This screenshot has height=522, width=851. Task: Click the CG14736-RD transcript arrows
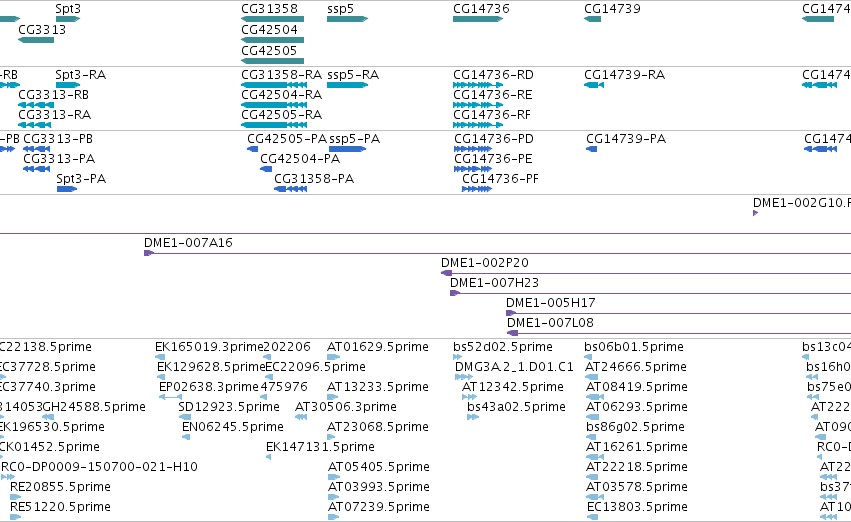tap(478, 85)
